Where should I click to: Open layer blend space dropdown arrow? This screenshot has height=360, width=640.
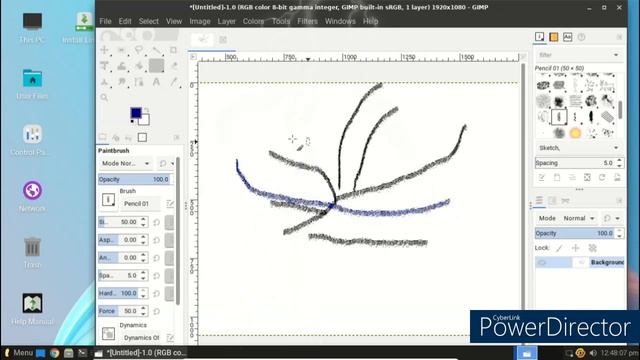point(617,218)
